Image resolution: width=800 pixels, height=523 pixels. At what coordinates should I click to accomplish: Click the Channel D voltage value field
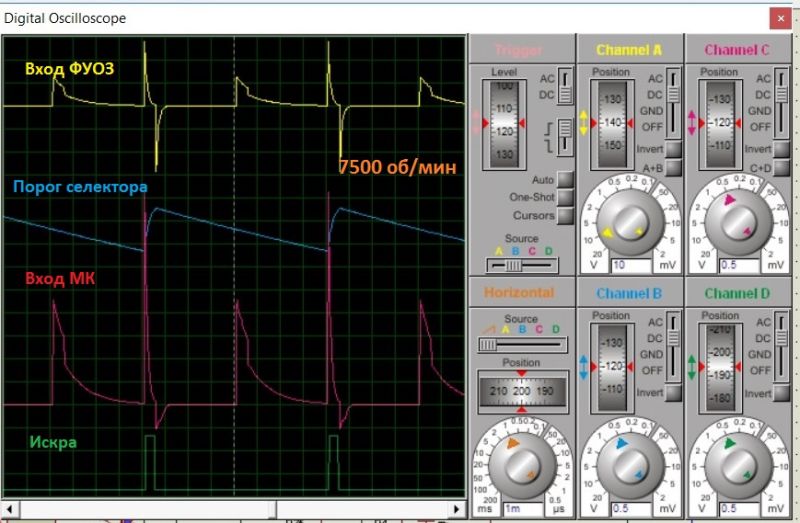[x=740, y=509]
